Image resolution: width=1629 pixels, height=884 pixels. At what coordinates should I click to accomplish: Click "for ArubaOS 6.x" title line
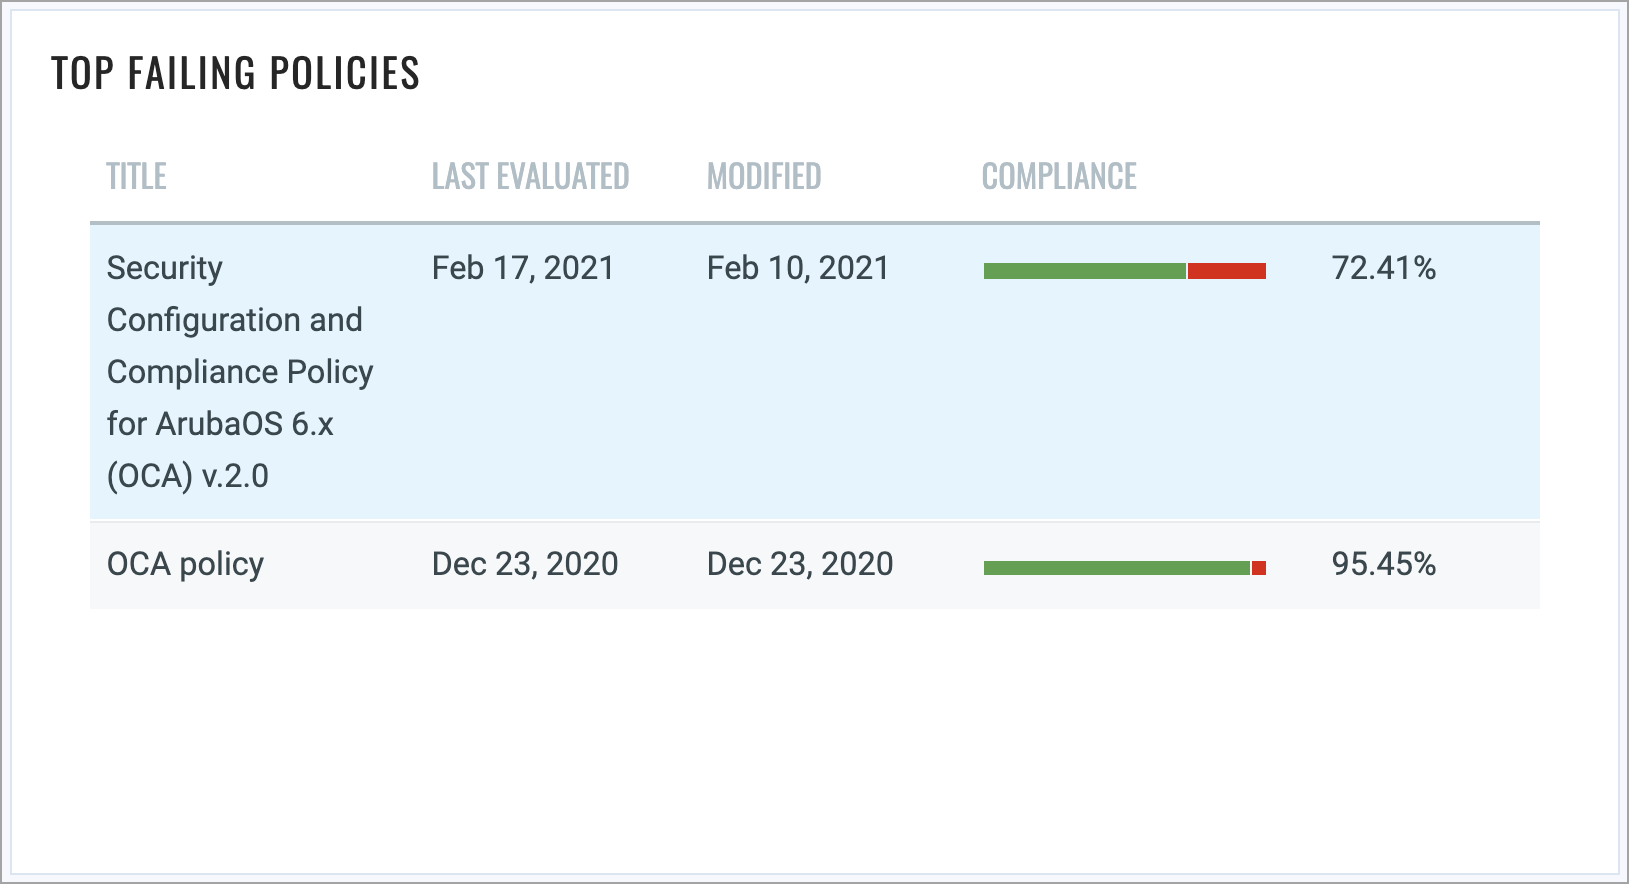pyautogui.click(x=220, y=424)
